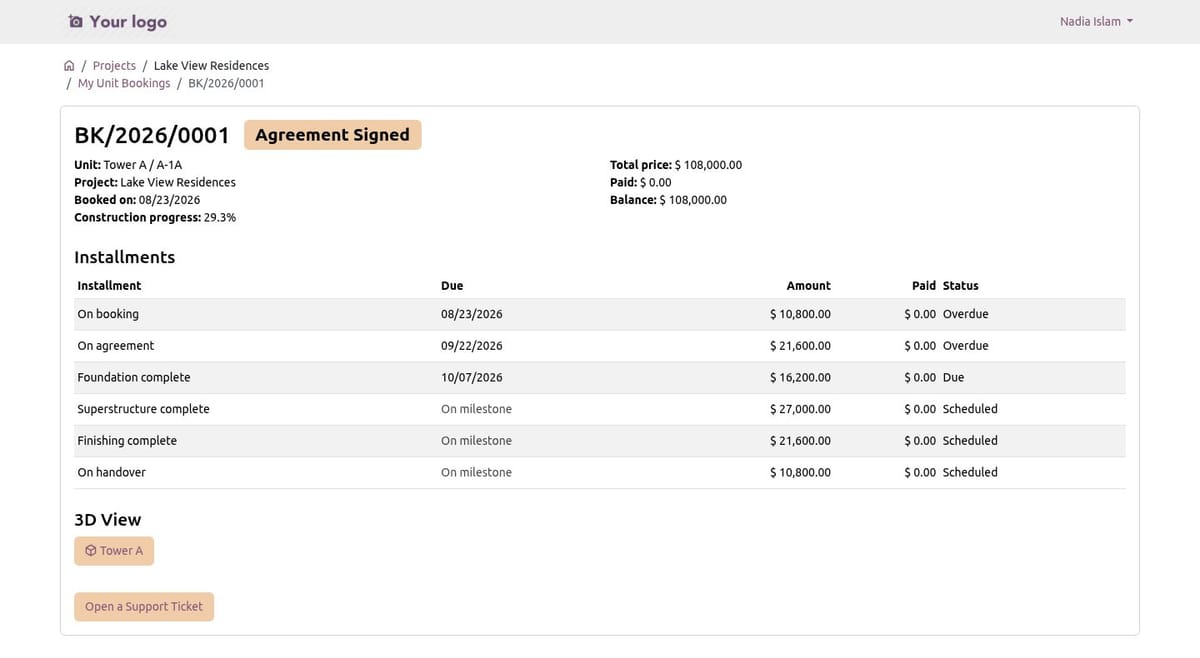Click Overdue status in On agreement row

pos(965,346)
